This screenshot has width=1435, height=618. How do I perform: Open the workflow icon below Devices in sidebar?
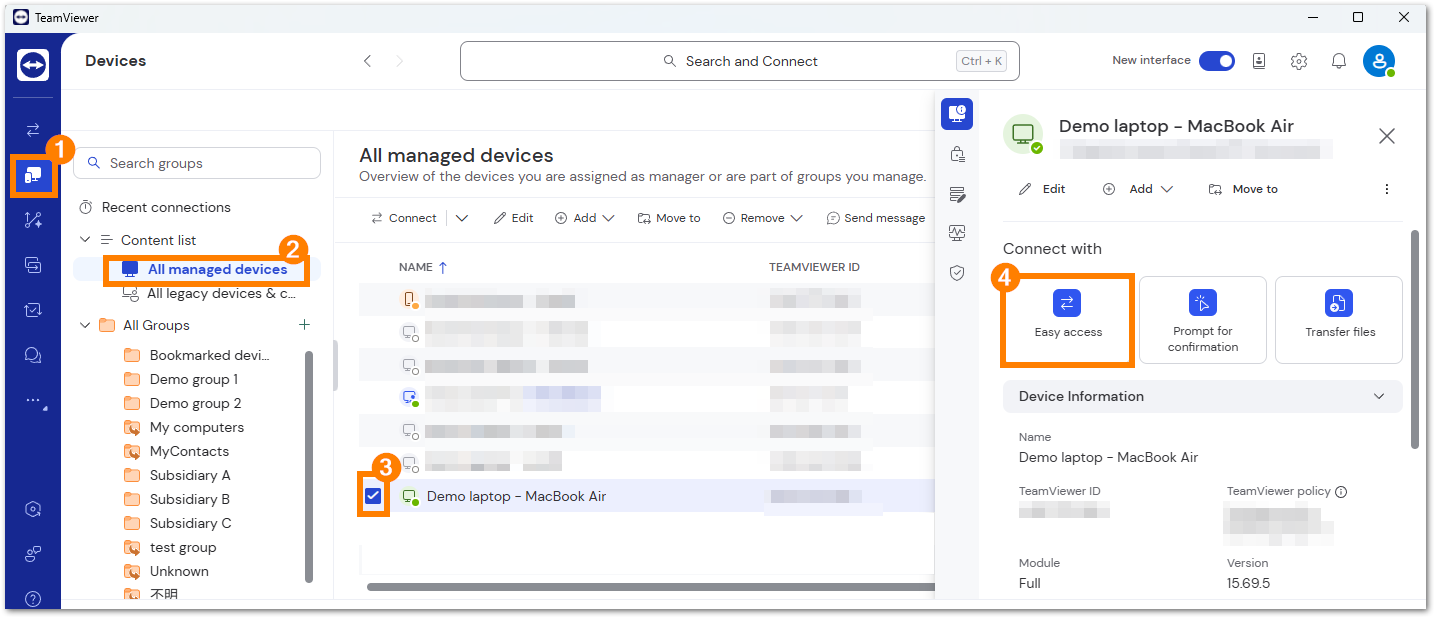(x=33, y=221)
